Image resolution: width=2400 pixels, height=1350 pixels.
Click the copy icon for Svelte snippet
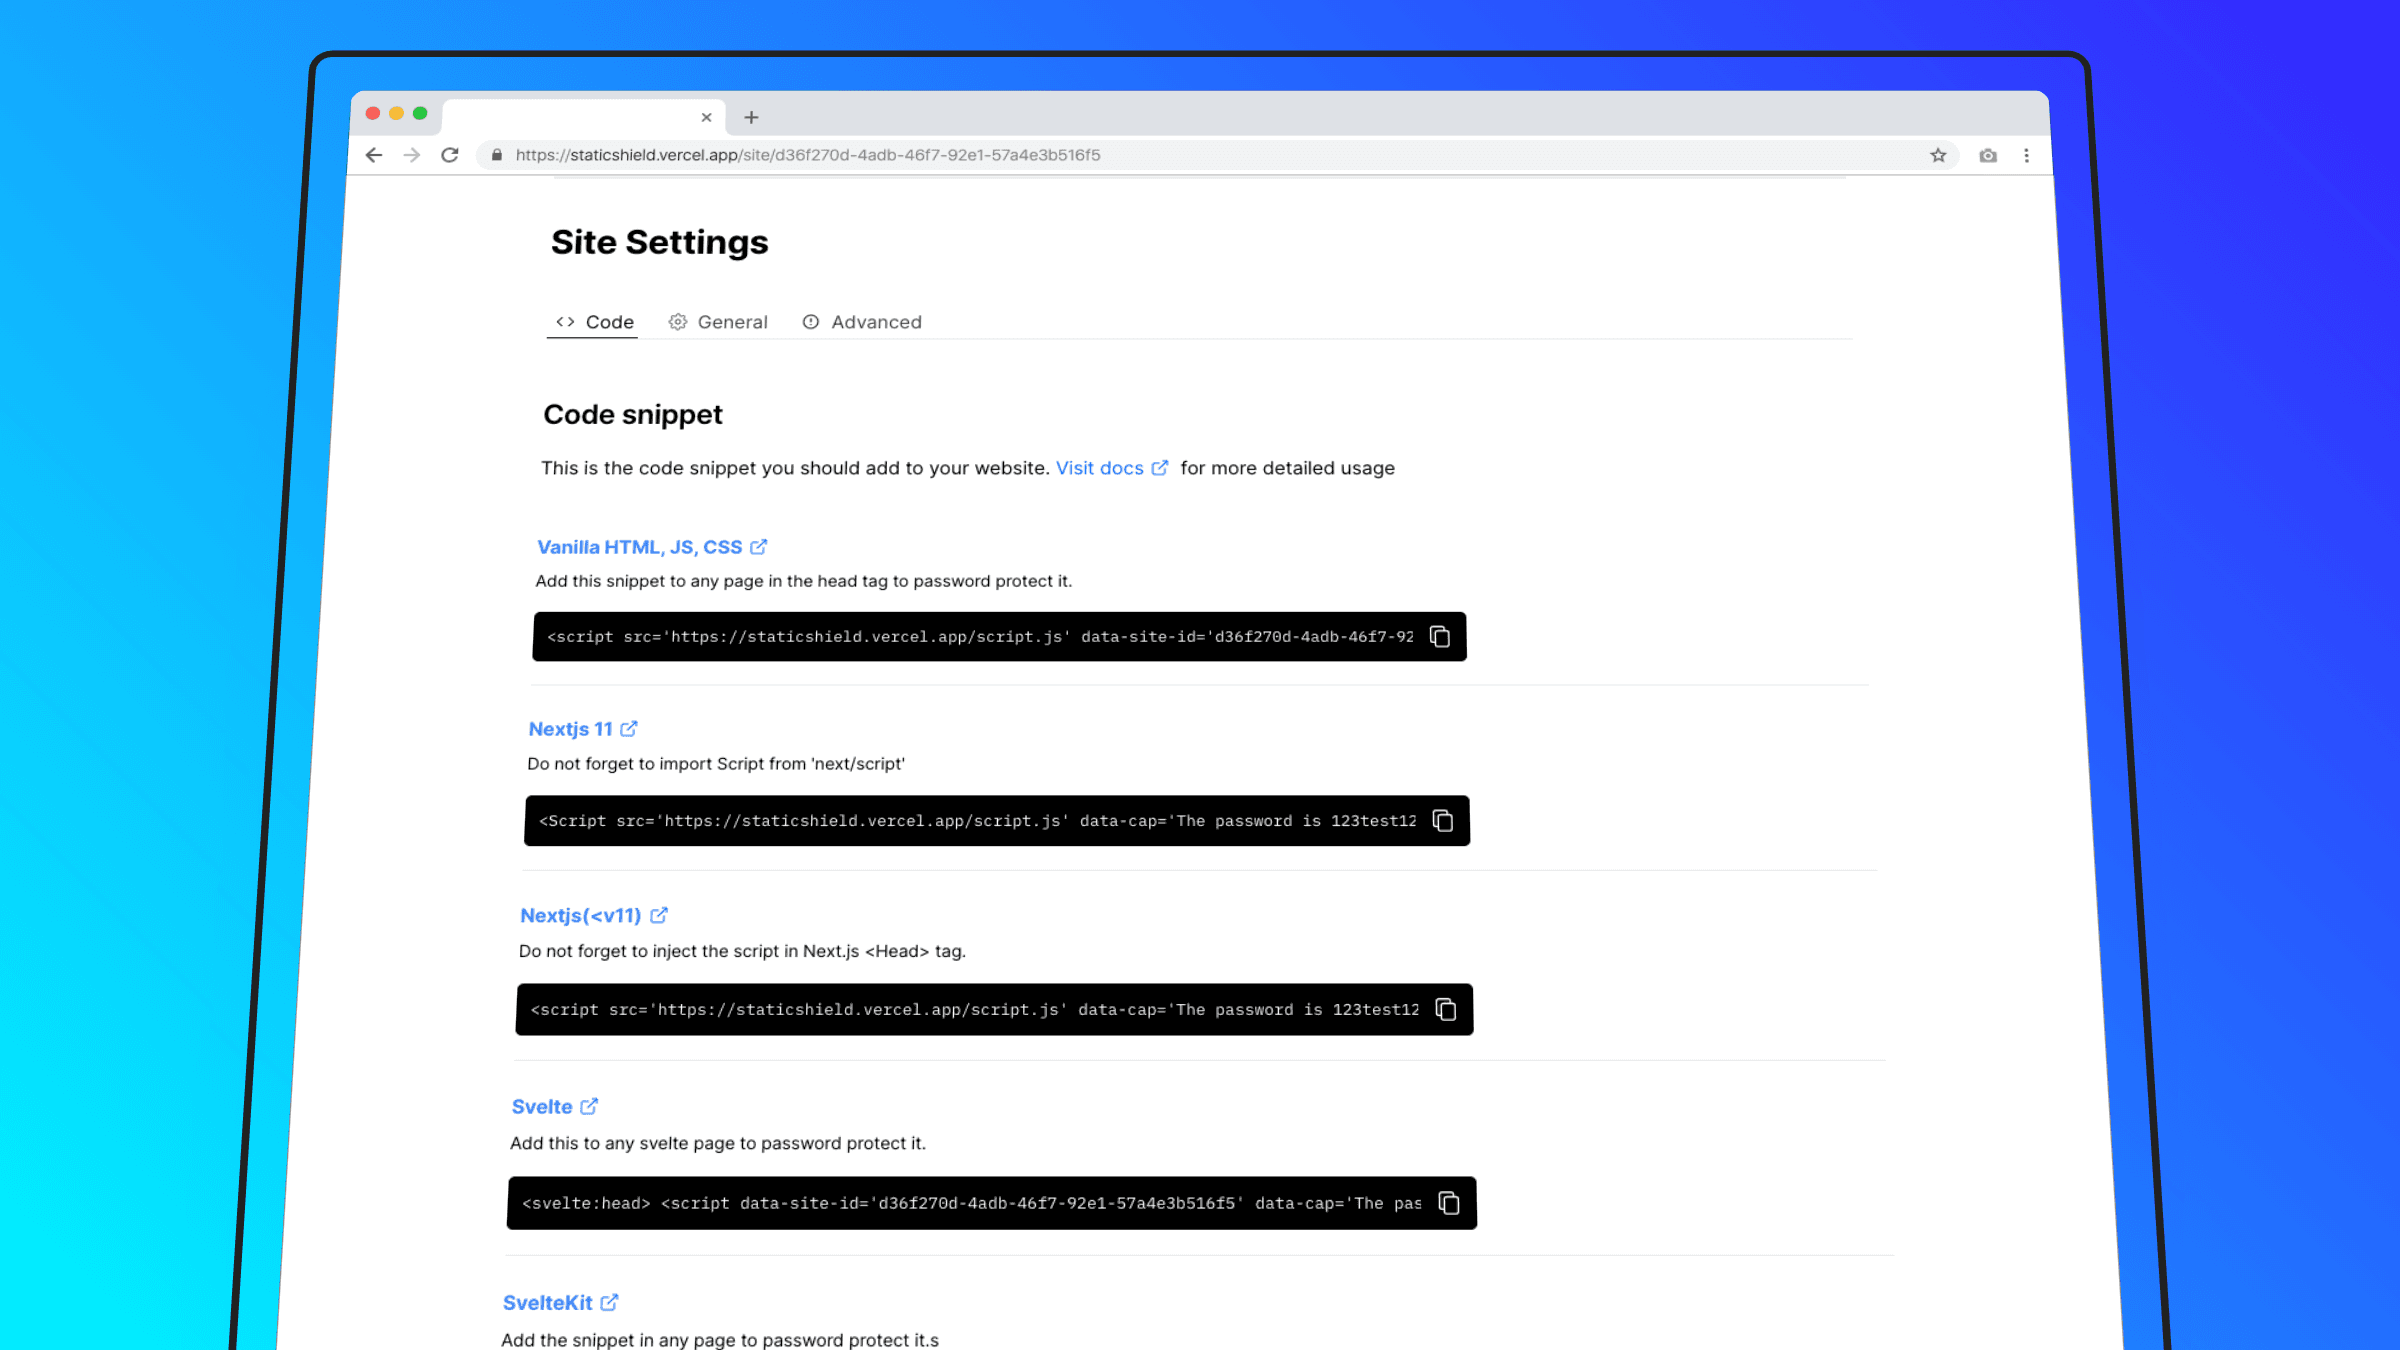(x=1447, y=1203)
